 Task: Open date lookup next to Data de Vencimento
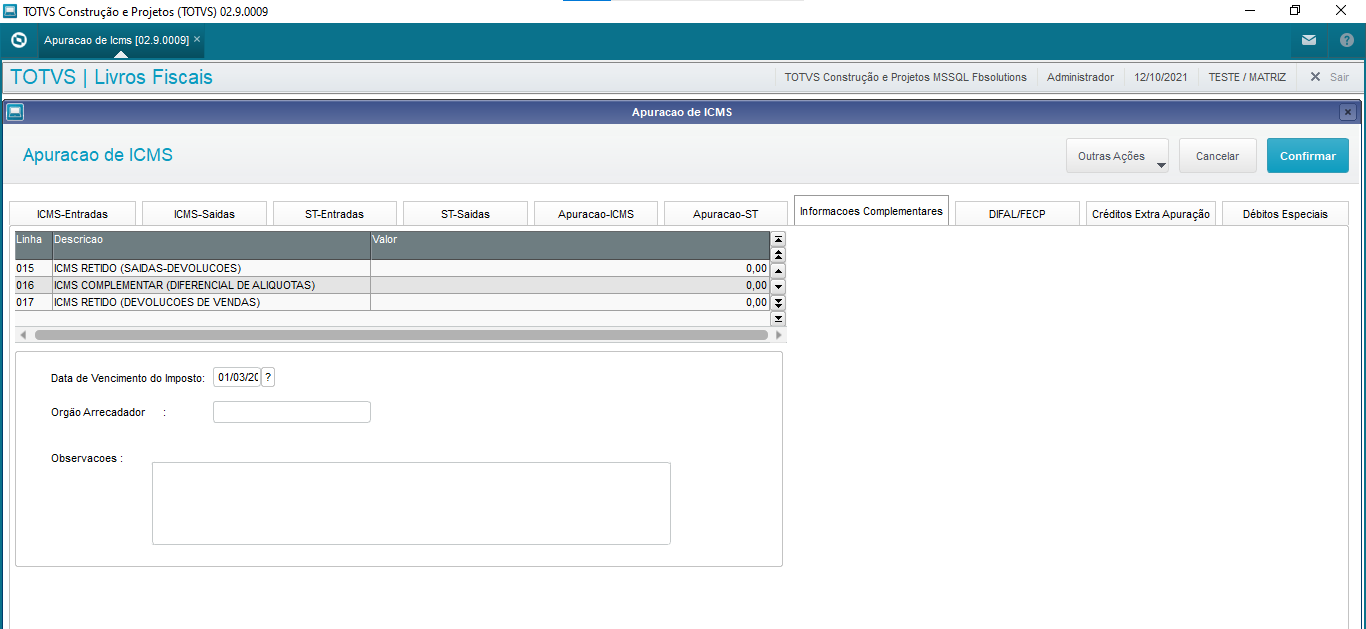[x=268, y=377]
